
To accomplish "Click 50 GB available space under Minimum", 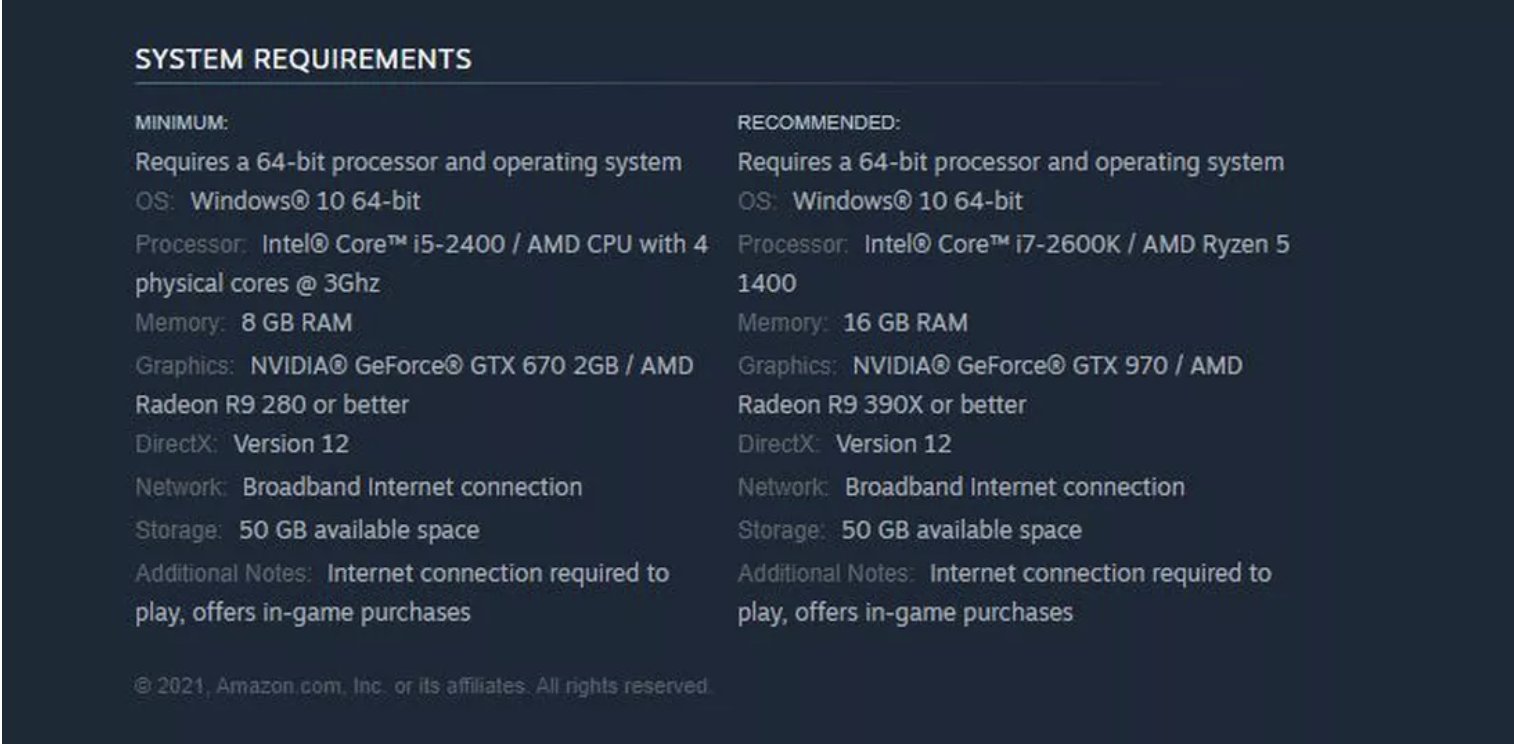I will [358, 530].
